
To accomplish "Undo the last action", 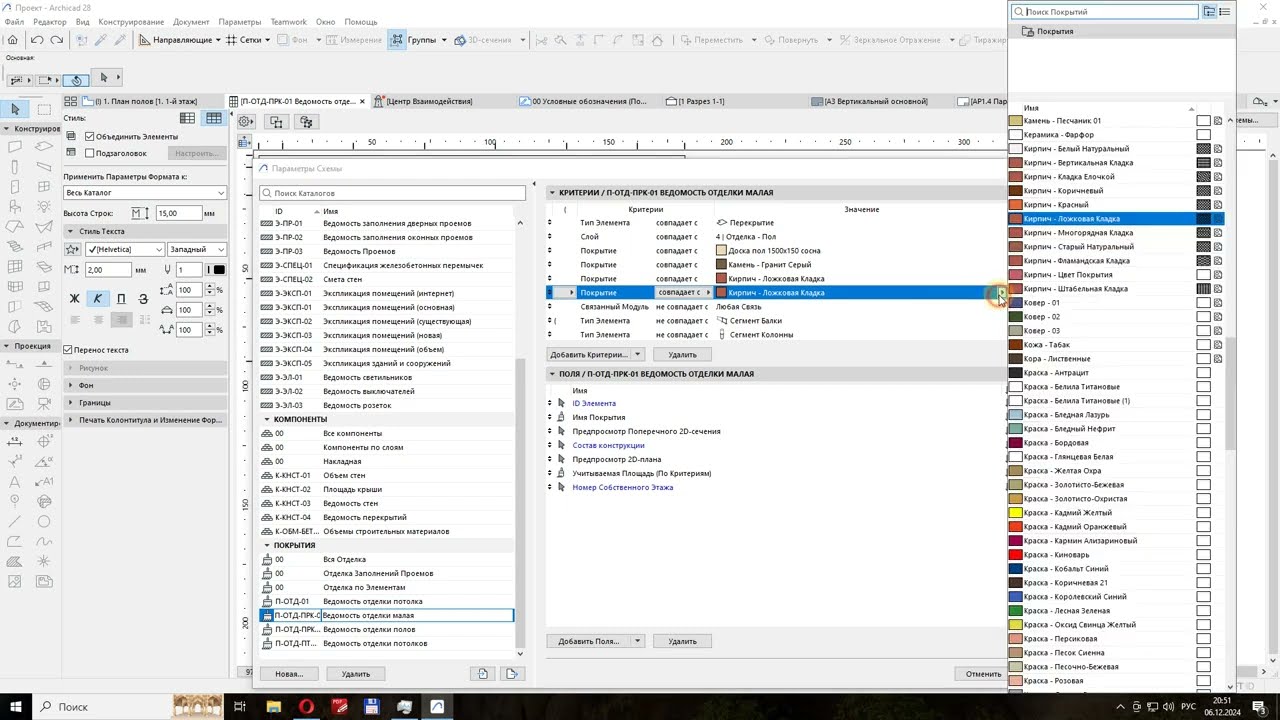I will (x=37, y=40).
